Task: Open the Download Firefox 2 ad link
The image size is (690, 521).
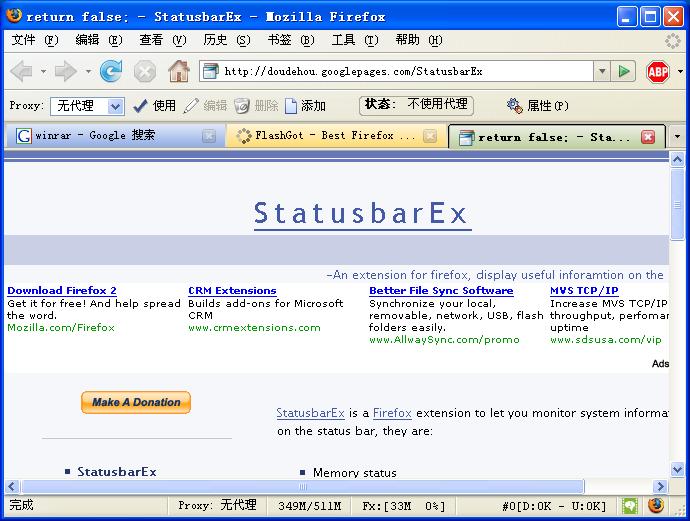Action: pyautogui.click(x=62, y=290)
